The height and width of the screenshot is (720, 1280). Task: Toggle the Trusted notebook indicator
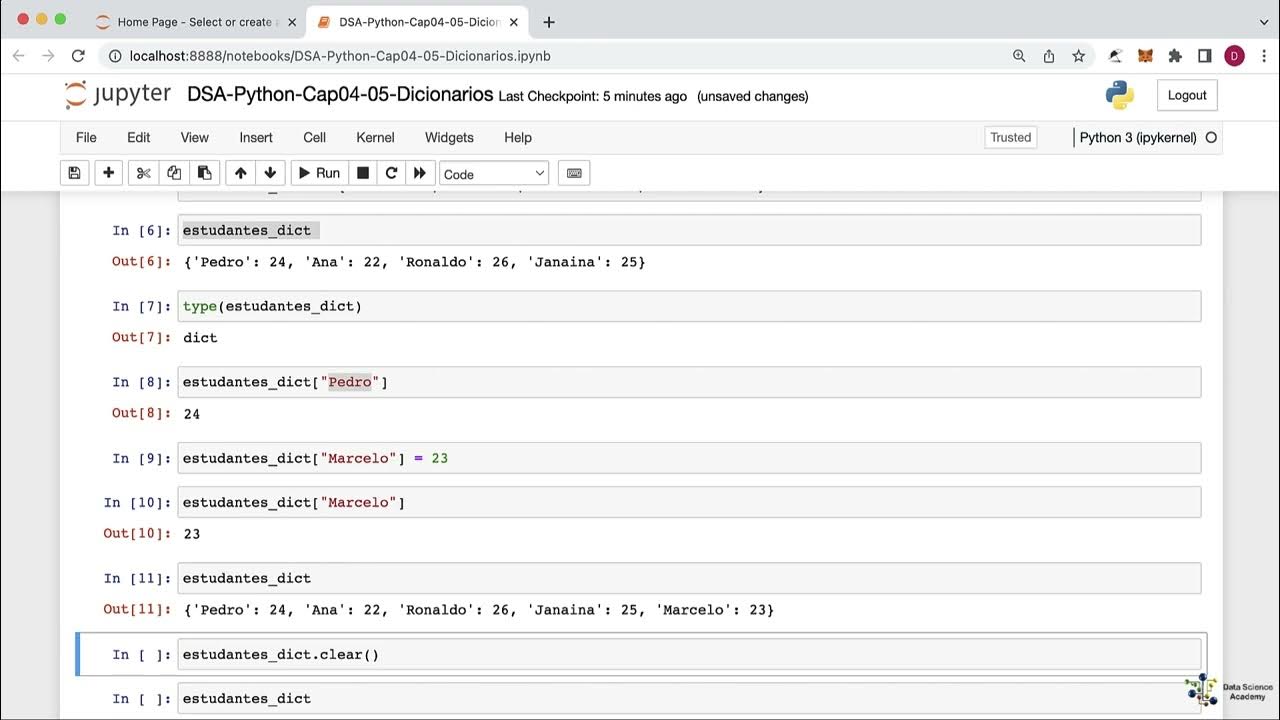[1010, 137]
